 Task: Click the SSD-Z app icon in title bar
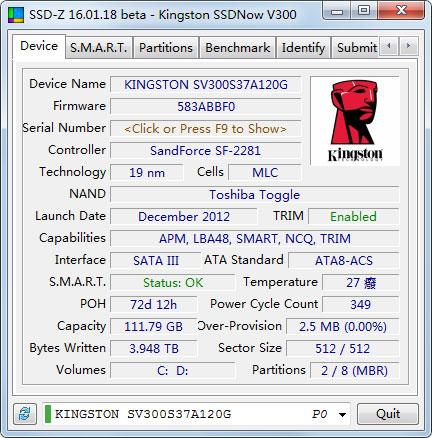(x=16, y=15)
